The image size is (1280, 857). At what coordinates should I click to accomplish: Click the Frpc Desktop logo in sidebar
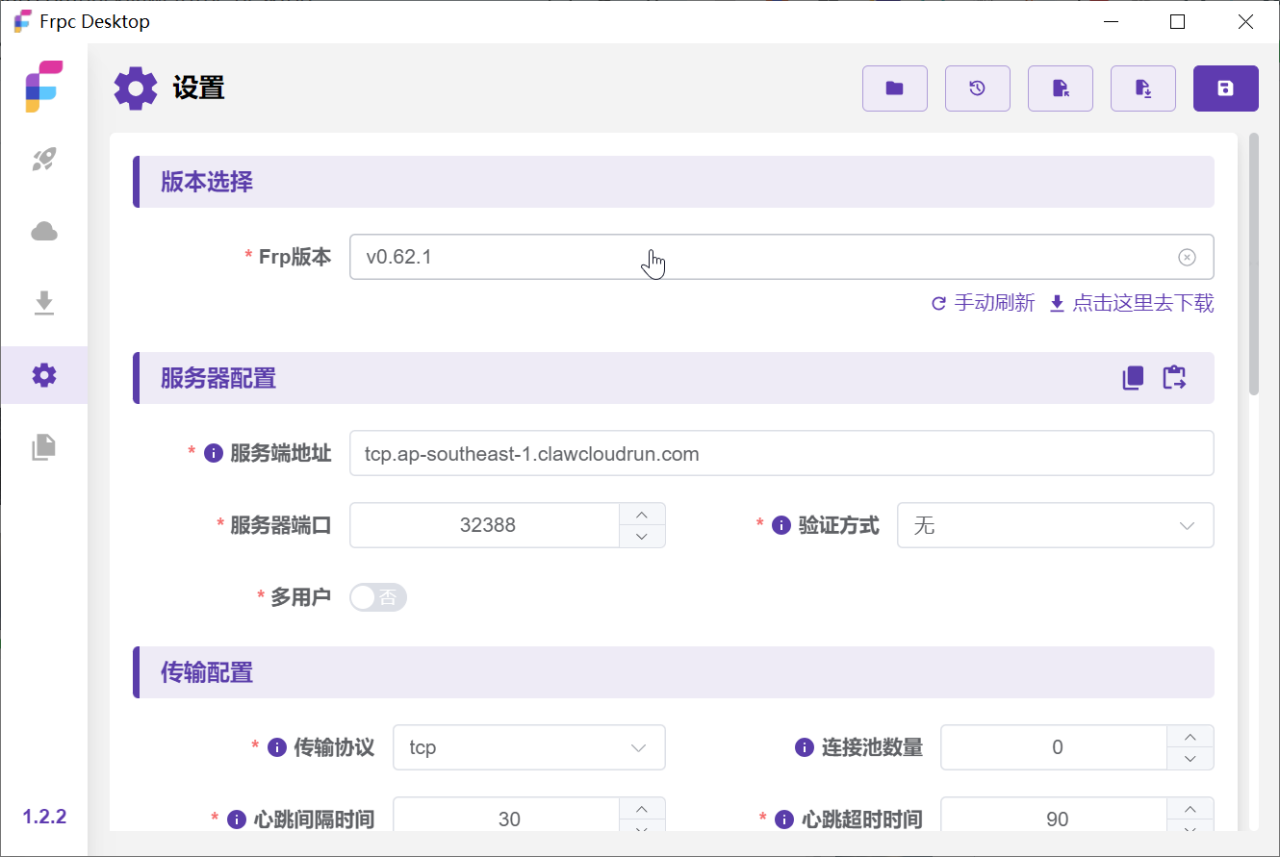tap(44, 86)
